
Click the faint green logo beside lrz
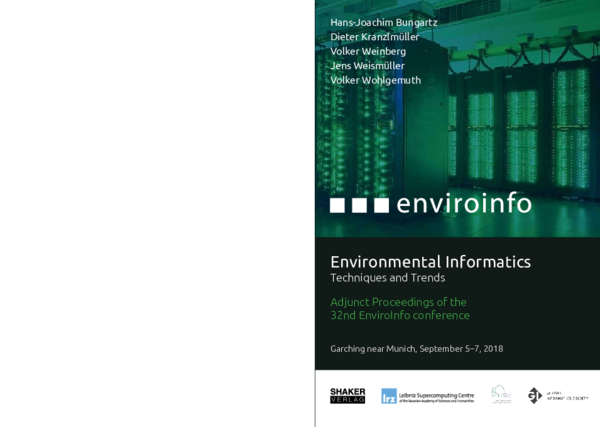point(501,394)
